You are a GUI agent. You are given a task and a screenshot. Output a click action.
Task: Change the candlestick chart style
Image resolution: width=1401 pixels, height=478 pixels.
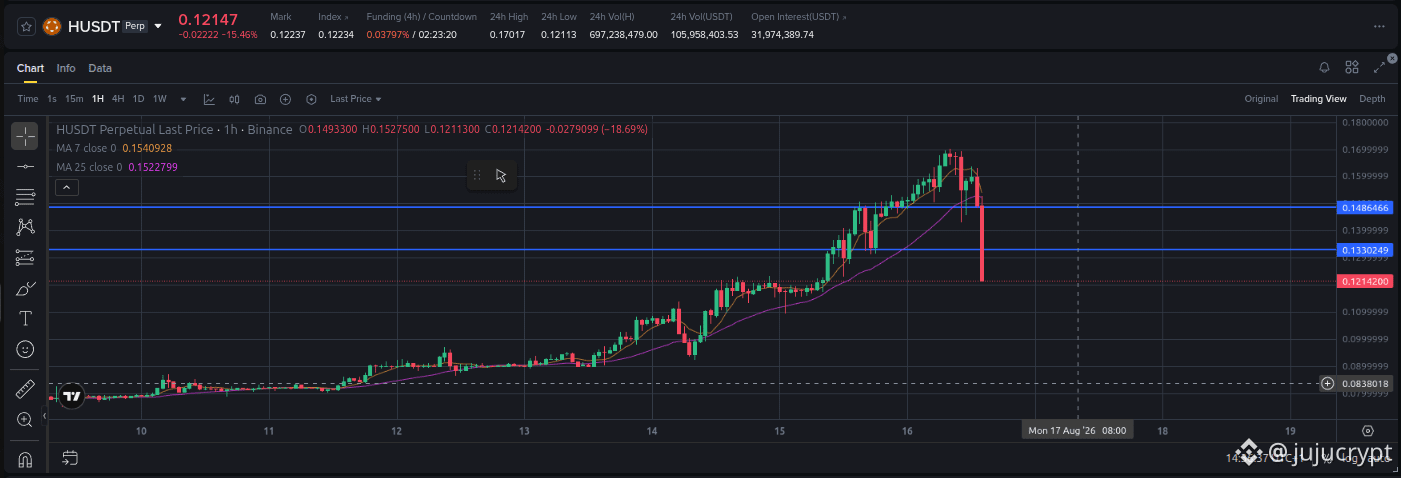[235, 99]
